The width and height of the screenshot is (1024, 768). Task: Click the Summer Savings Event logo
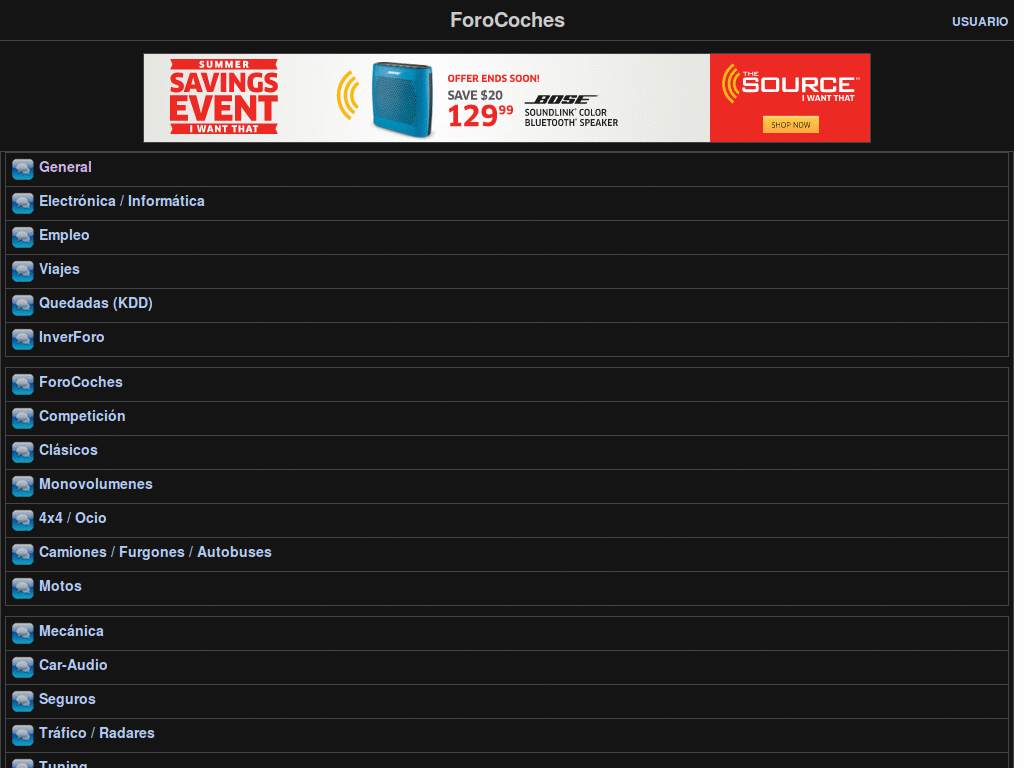tap(224, 97)
